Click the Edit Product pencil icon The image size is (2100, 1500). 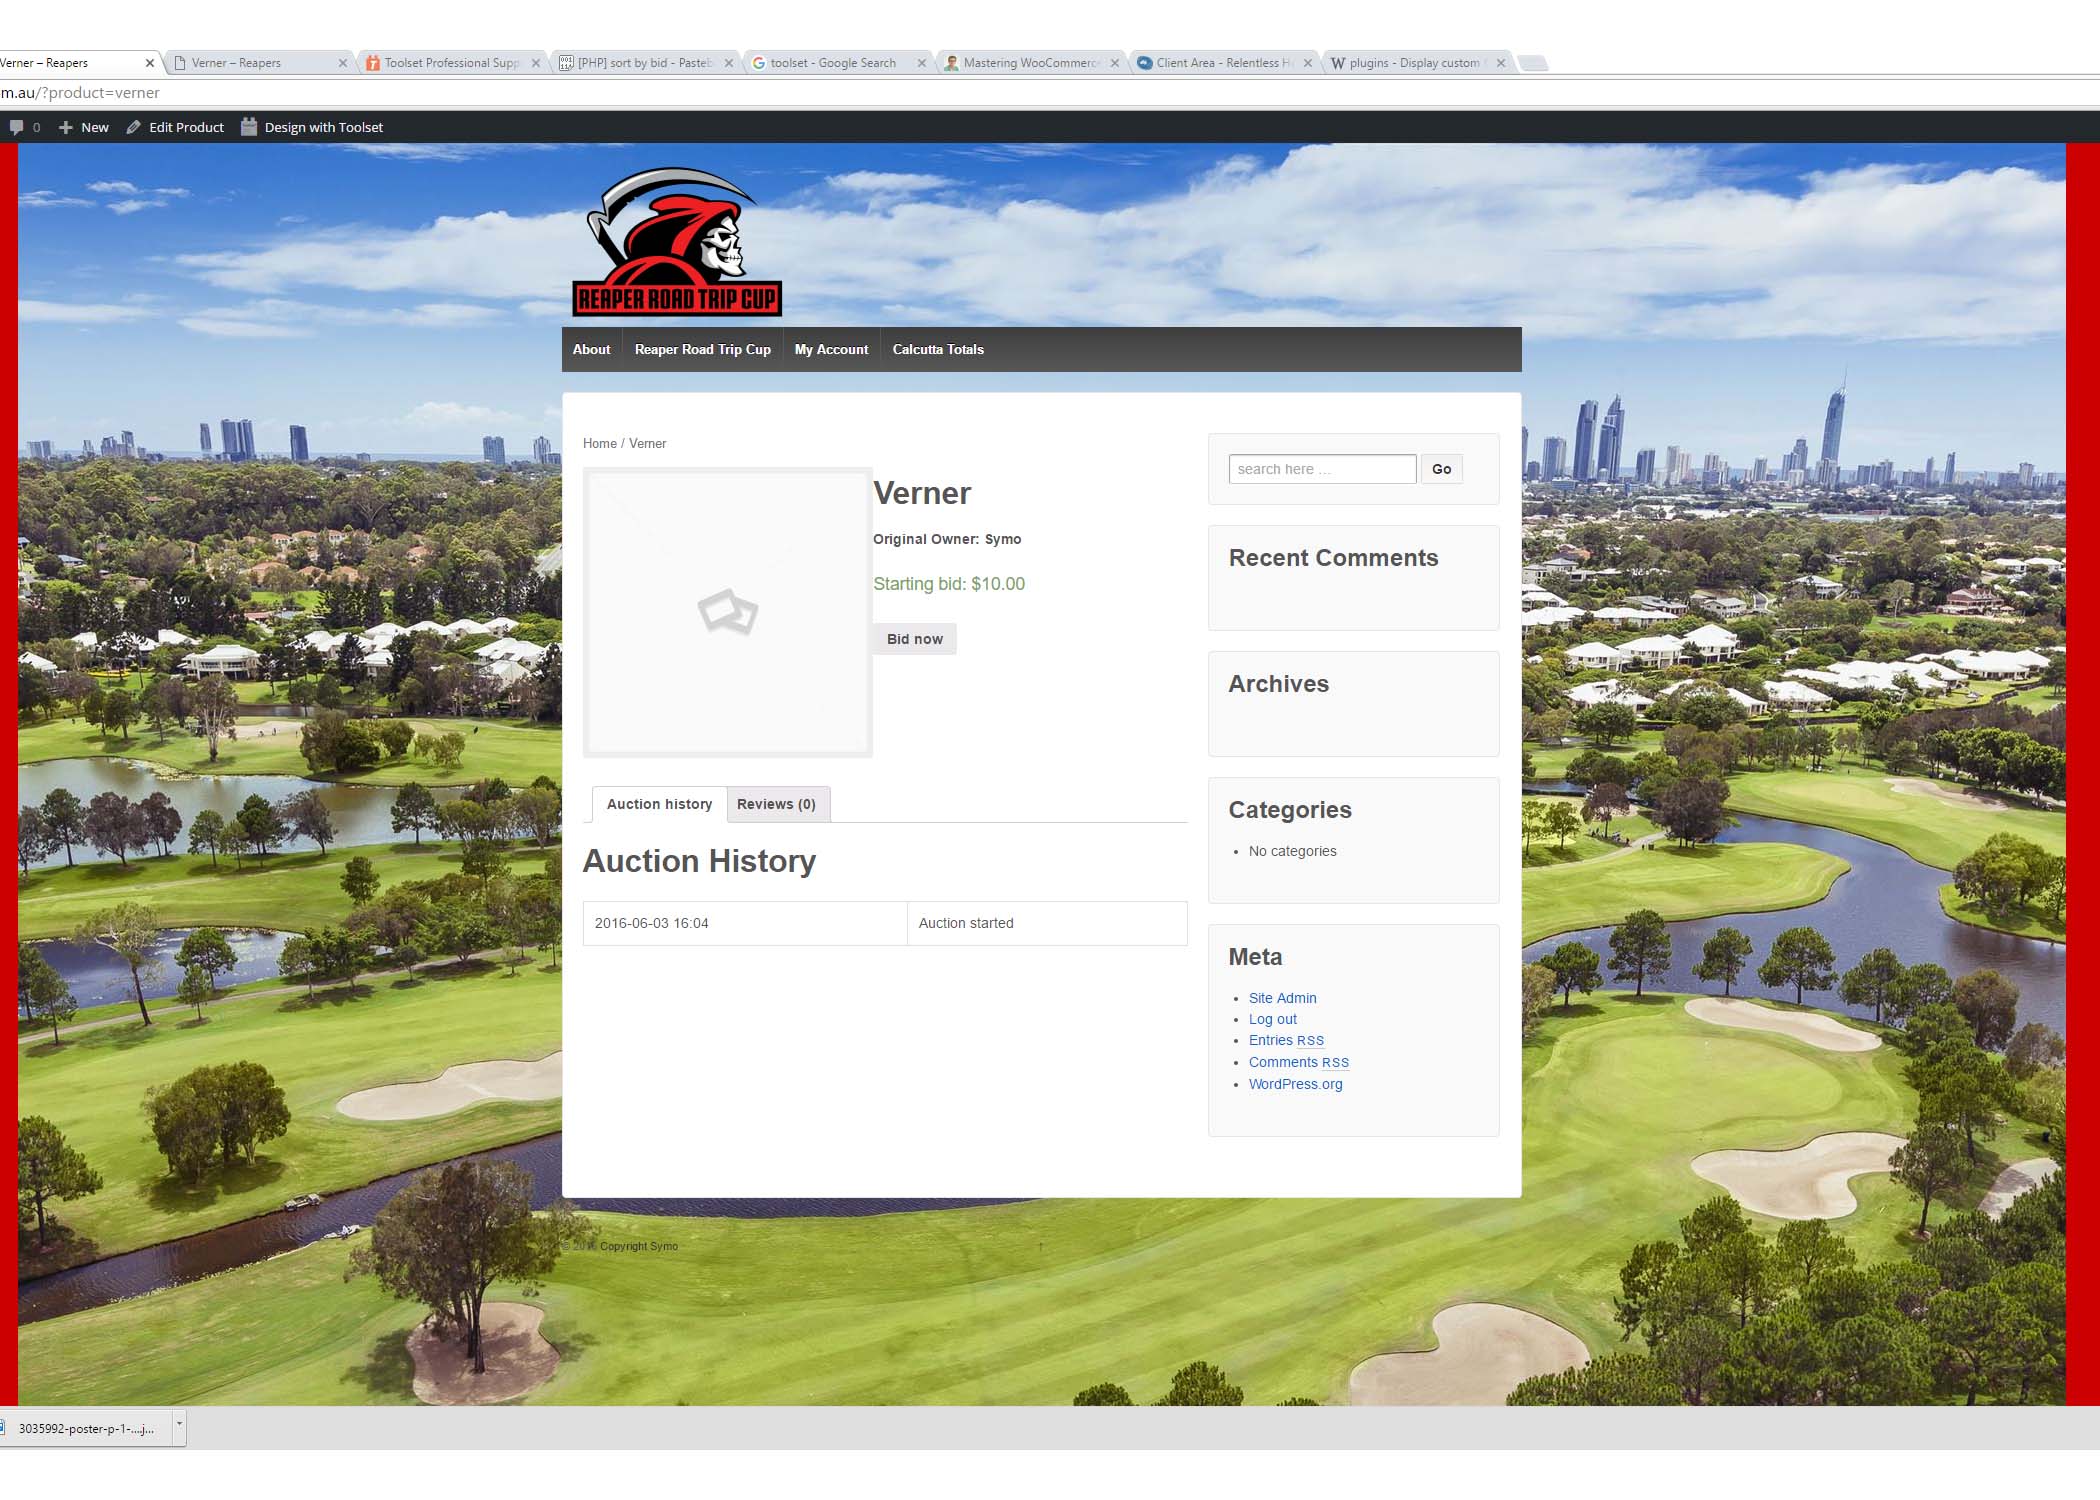133,127
